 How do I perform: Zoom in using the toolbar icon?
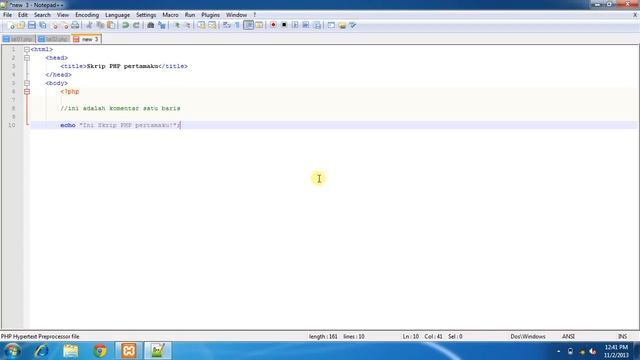click(x=176, y=25)
